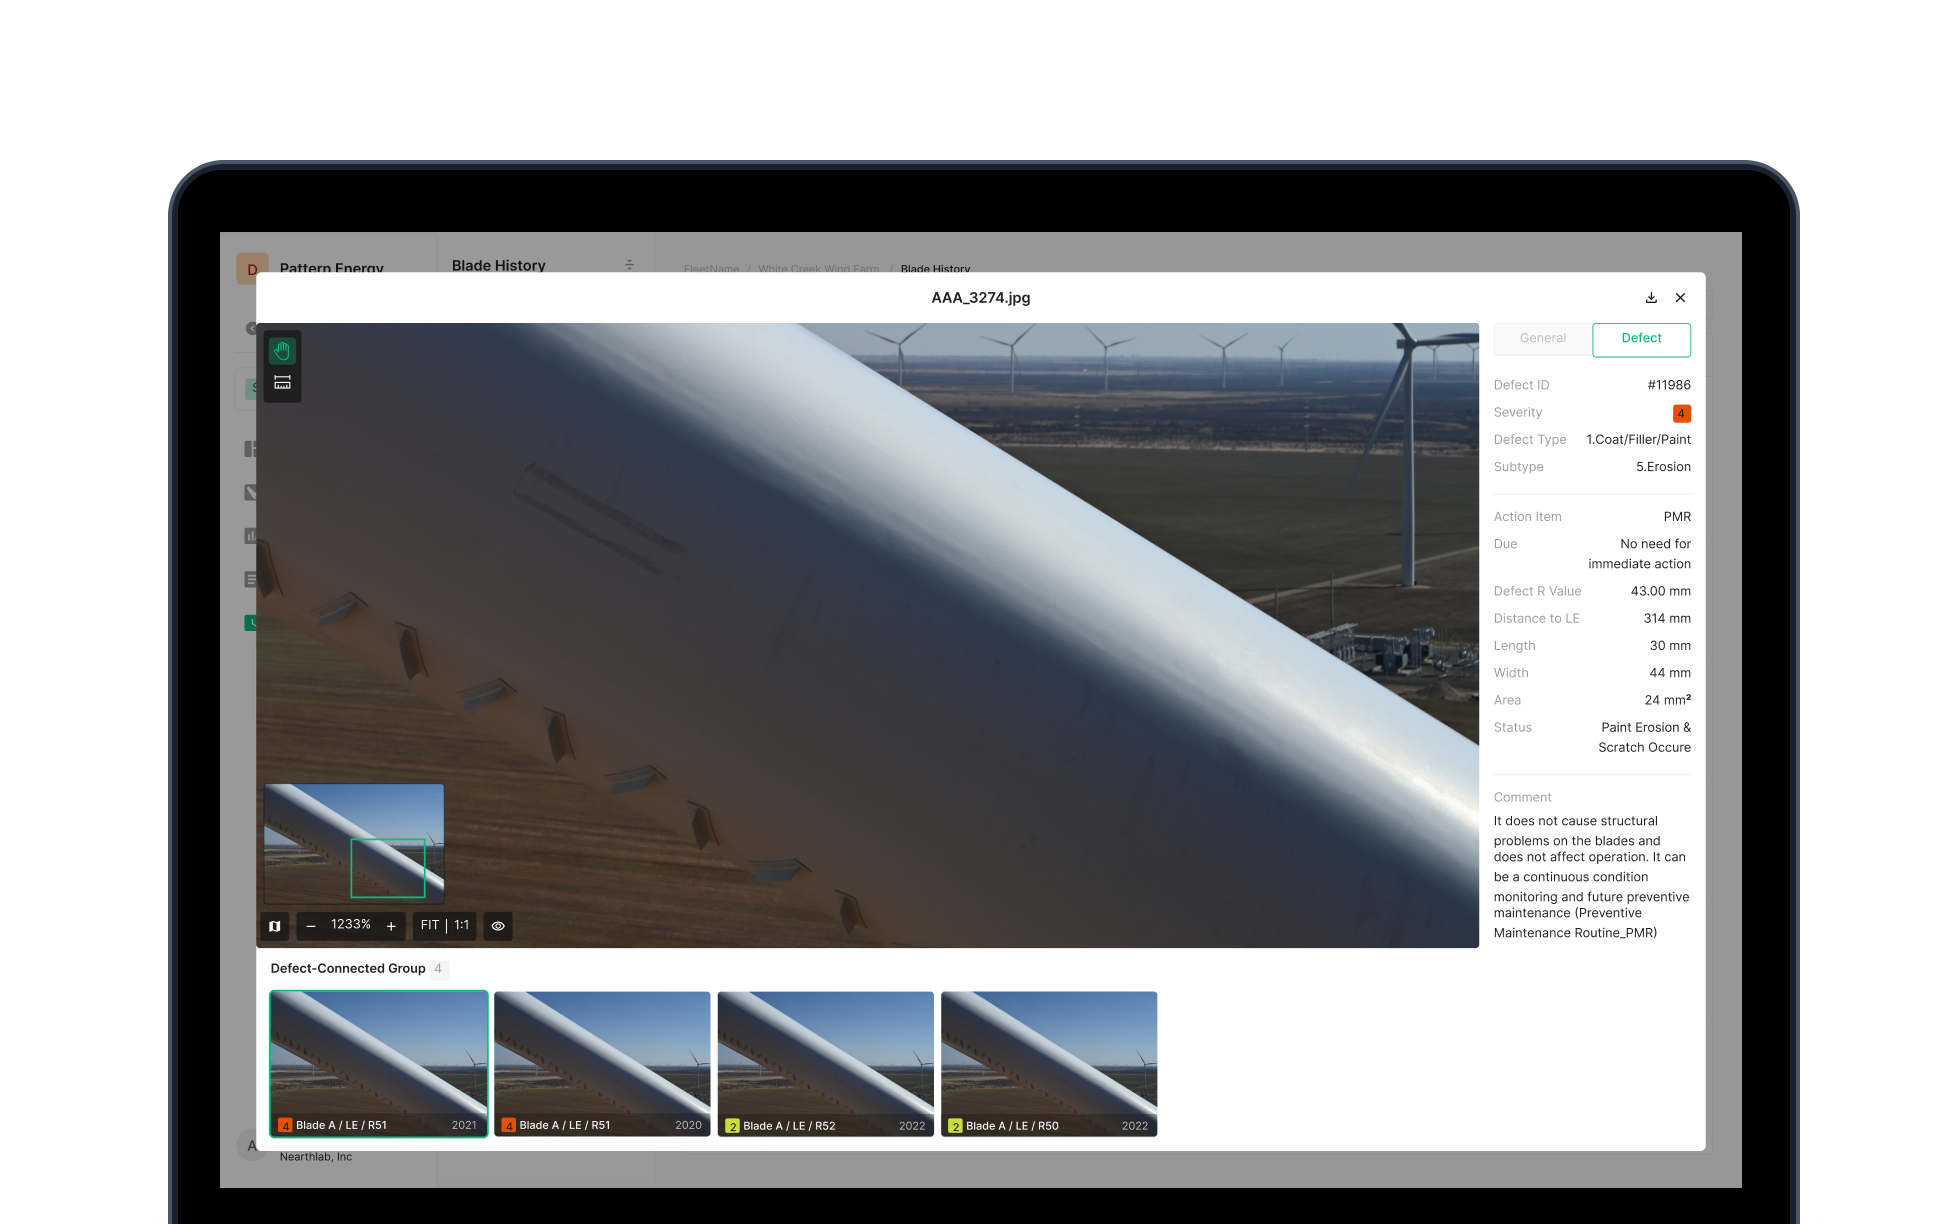
Task: Zoom in with the plus button
Action: 391,926
